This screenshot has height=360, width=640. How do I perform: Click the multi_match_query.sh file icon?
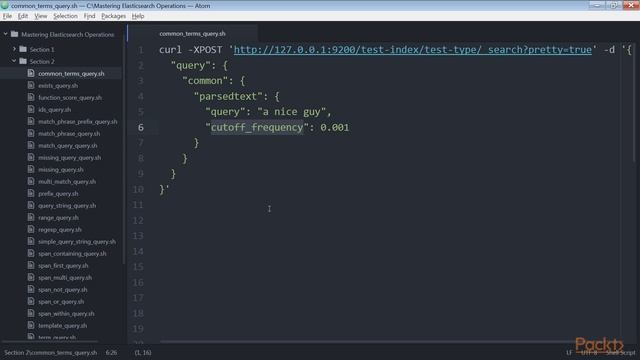(31, 181)
